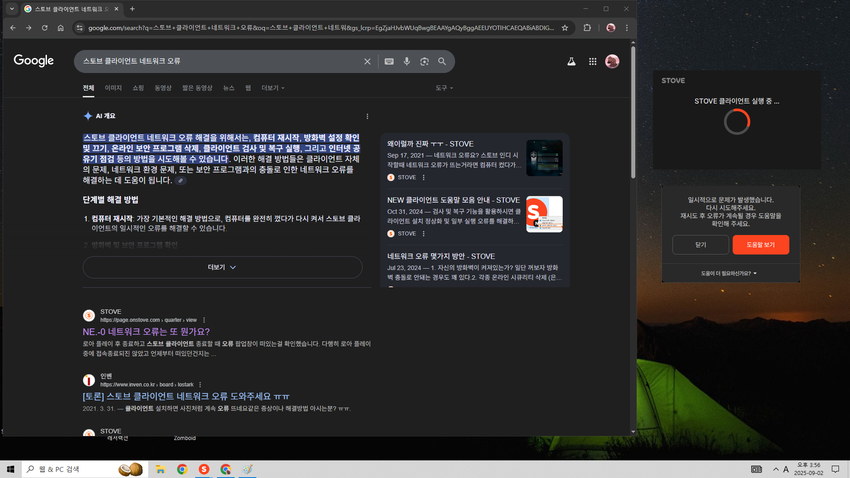850x478 pixels.
Task: Click taskbar 웹 & PC 검색 box
Action: point(83,469)
